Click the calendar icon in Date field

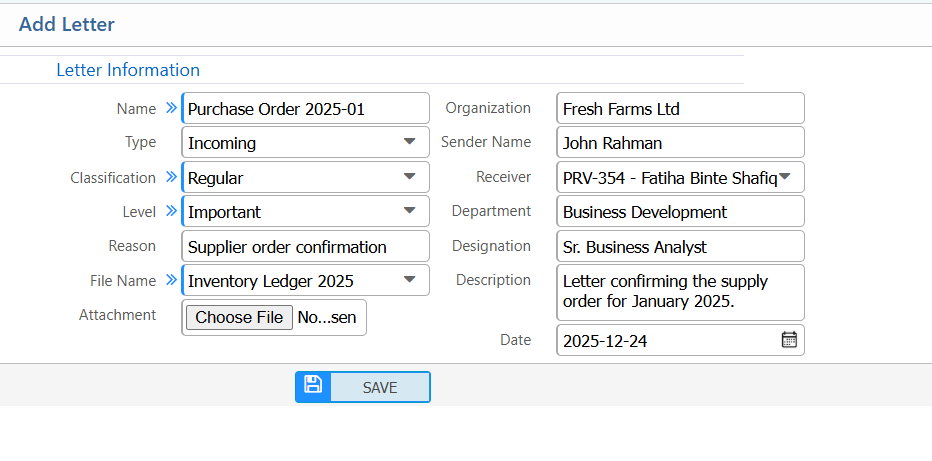pos(789,340)
